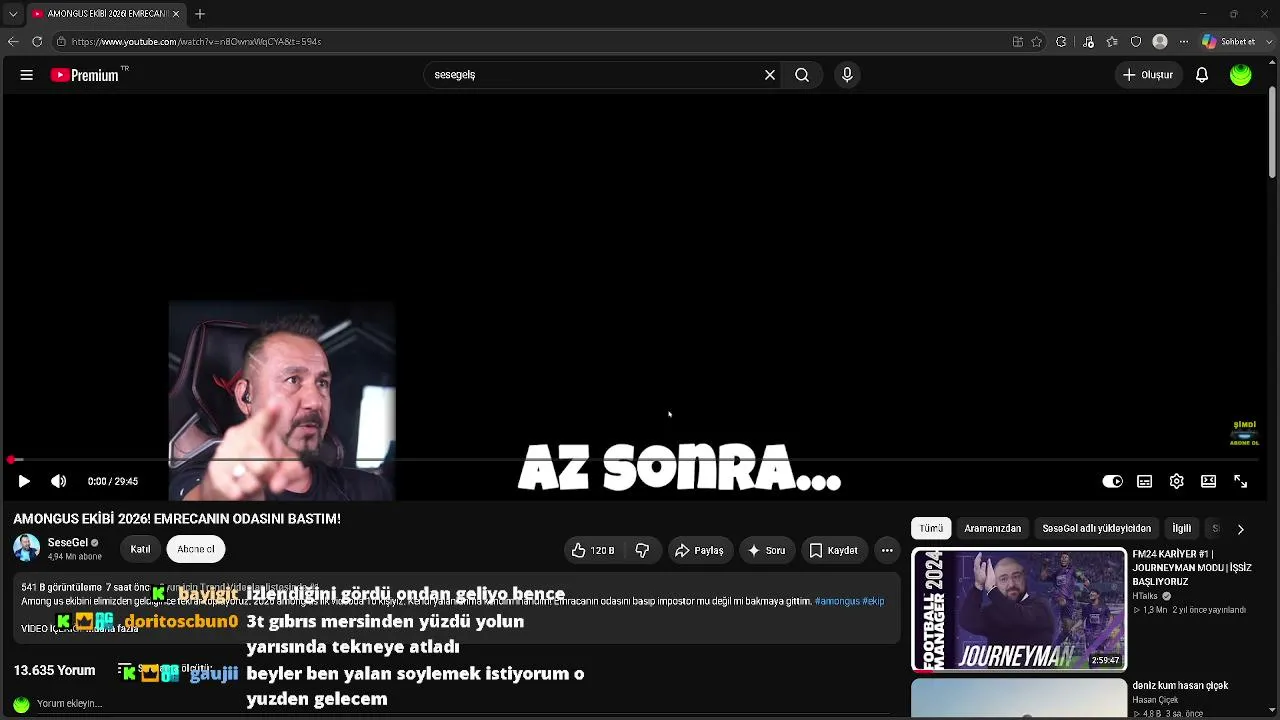The width and height of the screenshot is (1280, 720).
Task: Open browser essentials shield icon
Action: [x=1136, y=42]
